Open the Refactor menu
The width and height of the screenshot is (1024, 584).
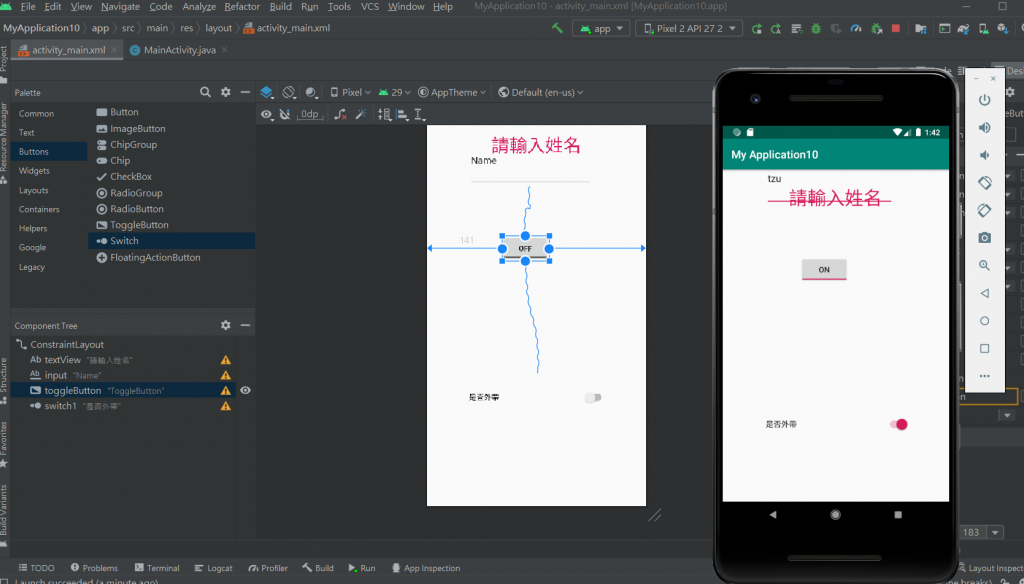click(x=242, y=7)
